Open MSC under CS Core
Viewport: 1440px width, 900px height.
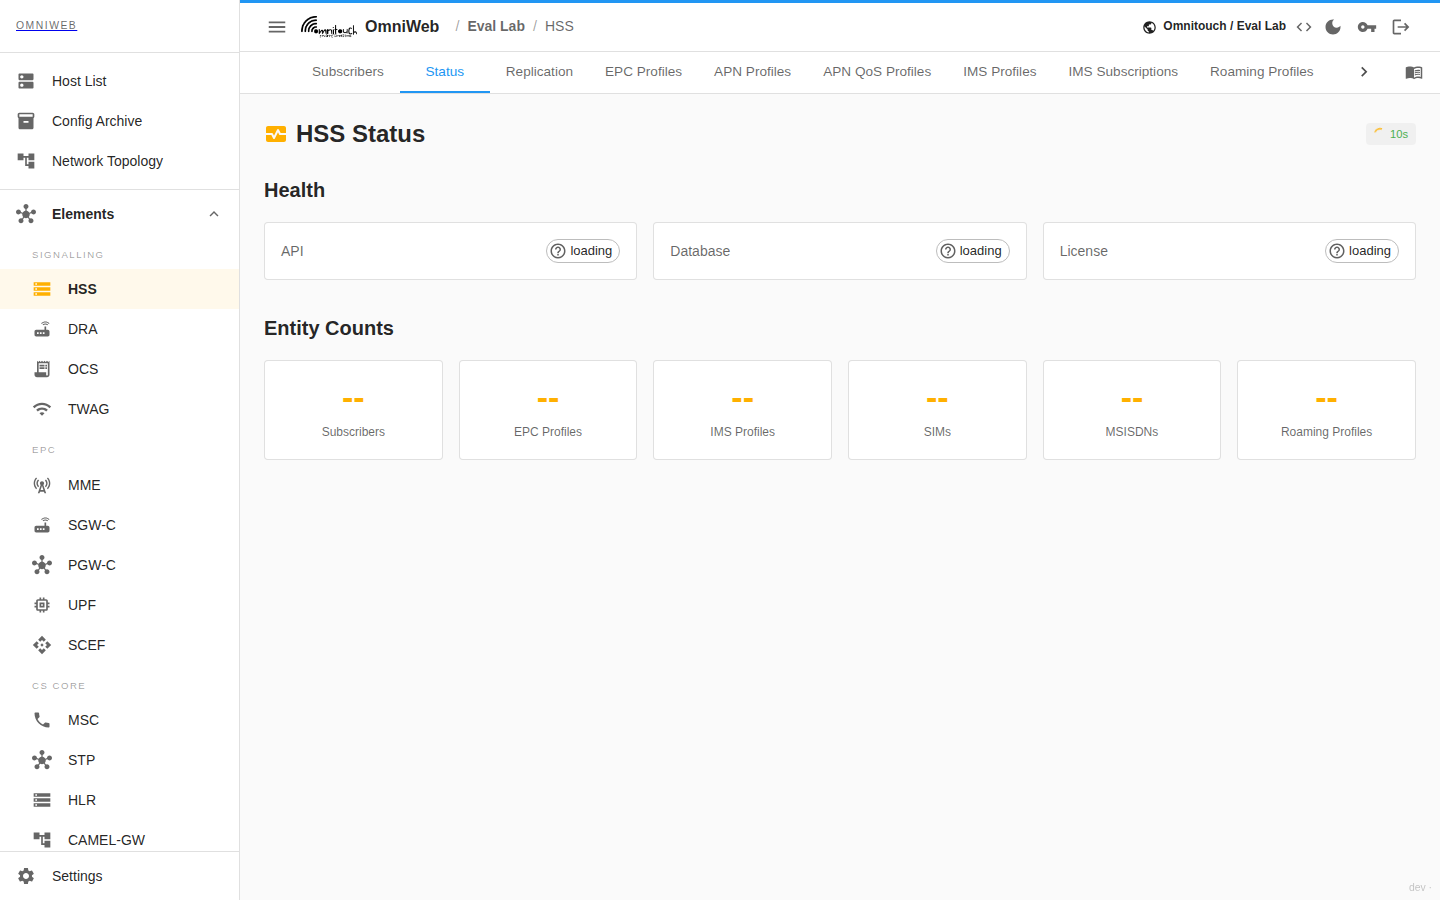click(x=120, y=720)
